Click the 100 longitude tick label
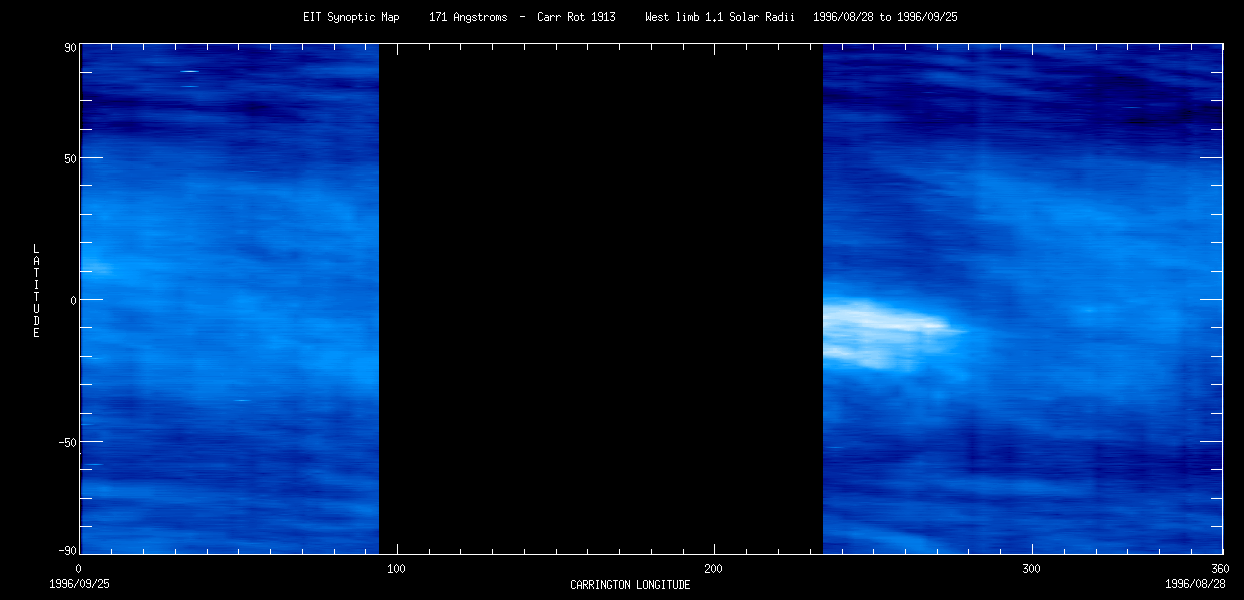The image size is (1244, 600). [x=396, y=569]
